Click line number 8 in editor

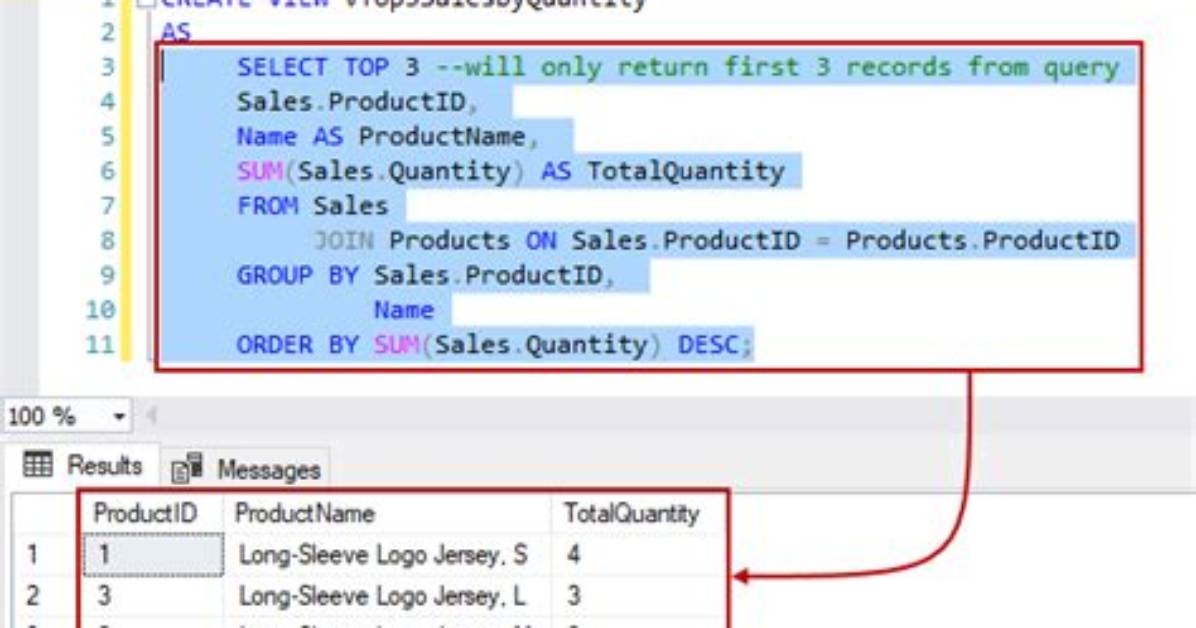pyautogui.click(x=108, y=240)
